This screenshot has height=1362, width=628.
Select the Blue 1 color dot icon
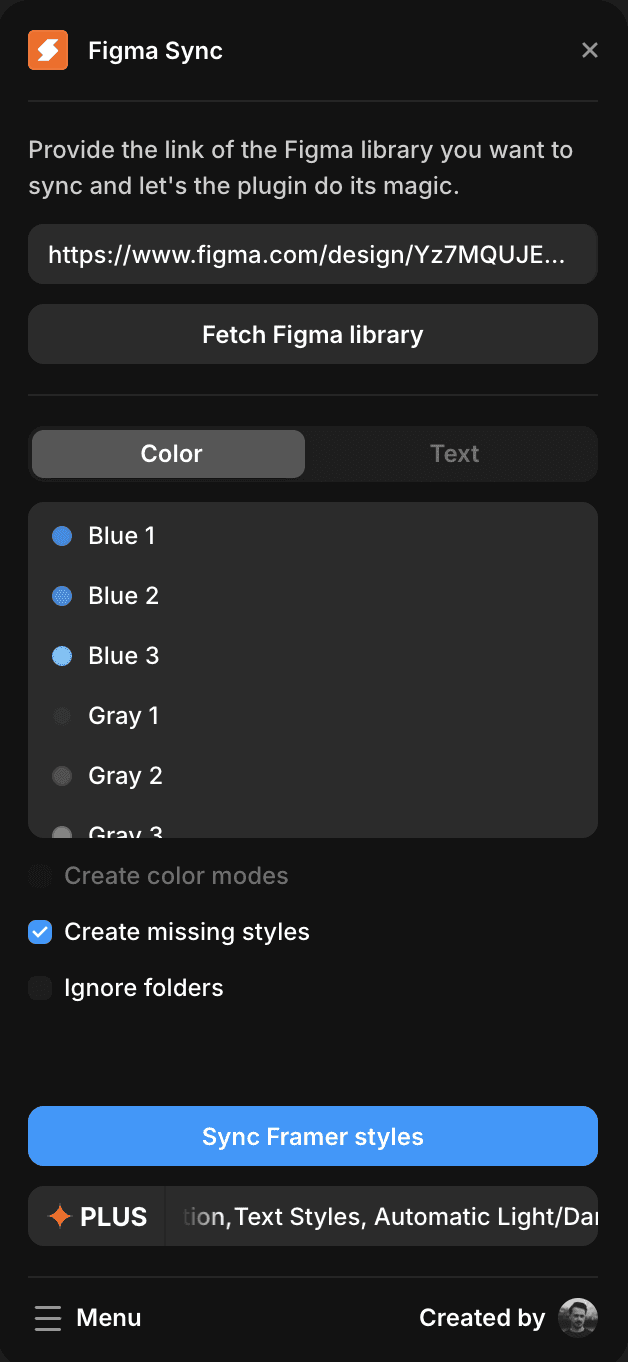61,535
